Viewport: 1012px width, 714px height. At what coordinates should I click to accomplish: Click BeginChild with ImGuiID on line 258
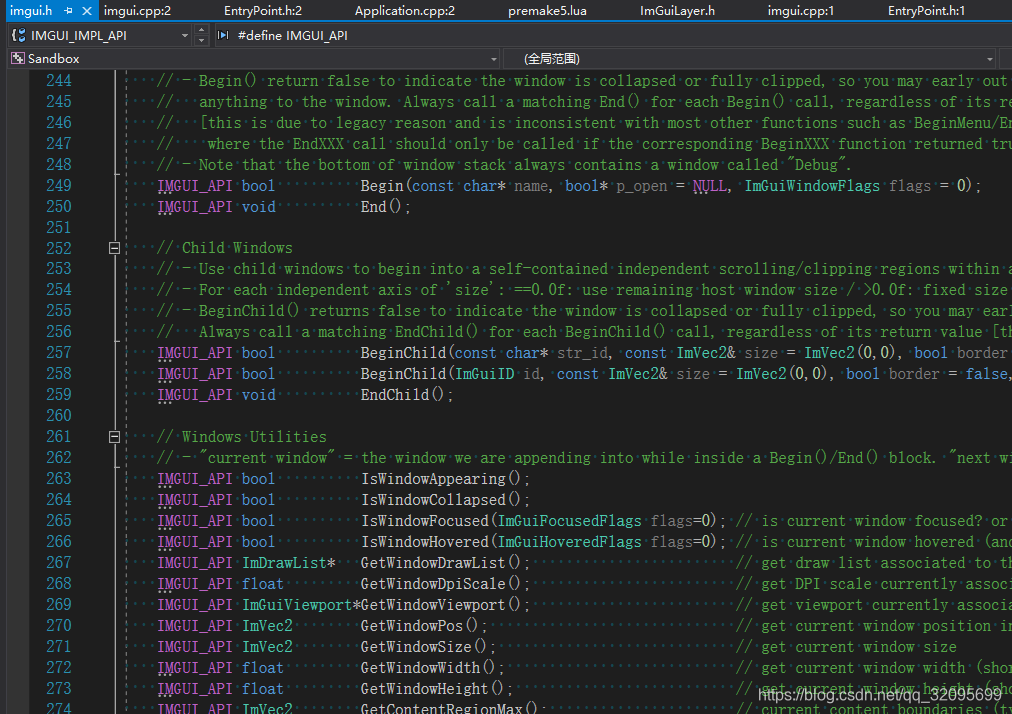coord(403,374)
